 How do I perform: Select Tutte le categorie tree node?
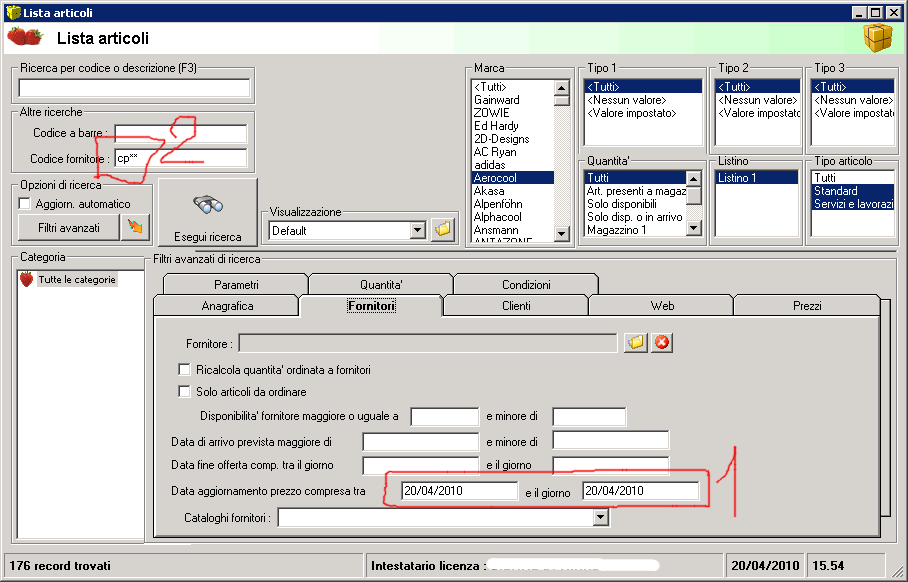(x=77, y=279)
